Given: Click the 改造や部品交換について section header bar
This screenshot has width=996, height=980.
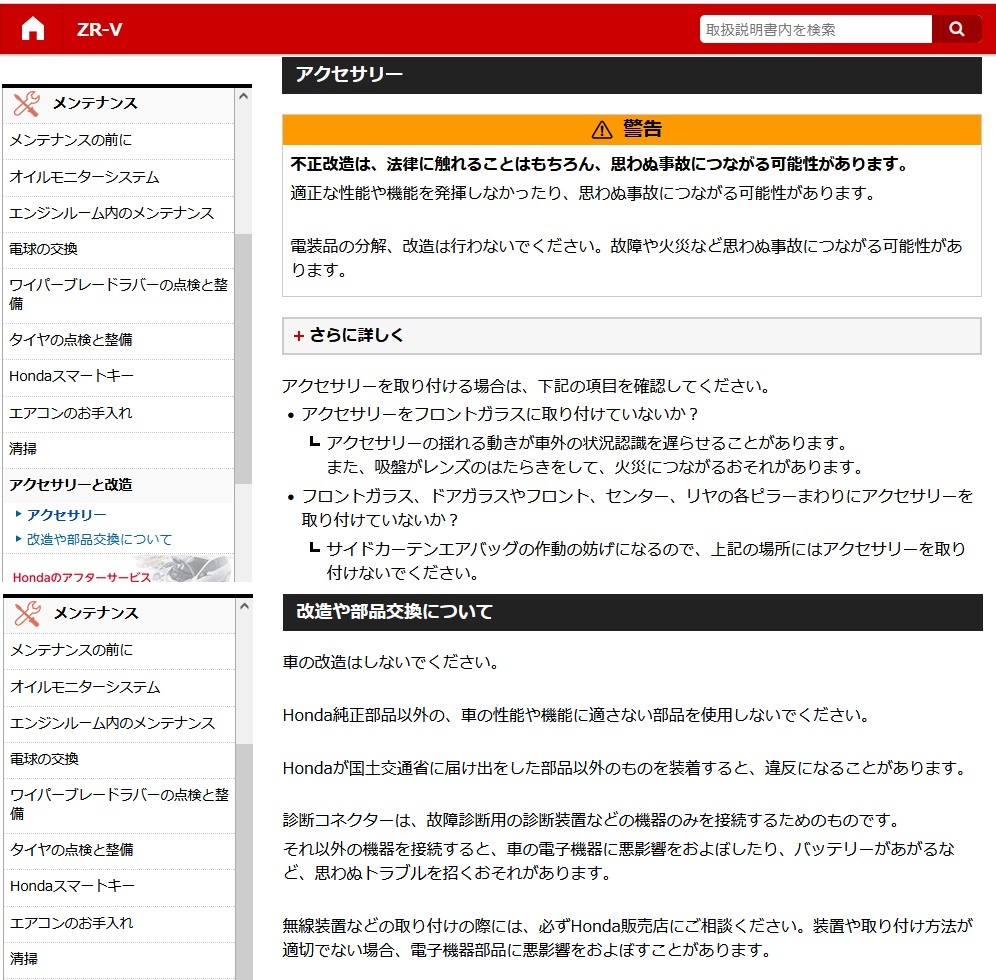Looking at the screenshot, I should point(633,612).
